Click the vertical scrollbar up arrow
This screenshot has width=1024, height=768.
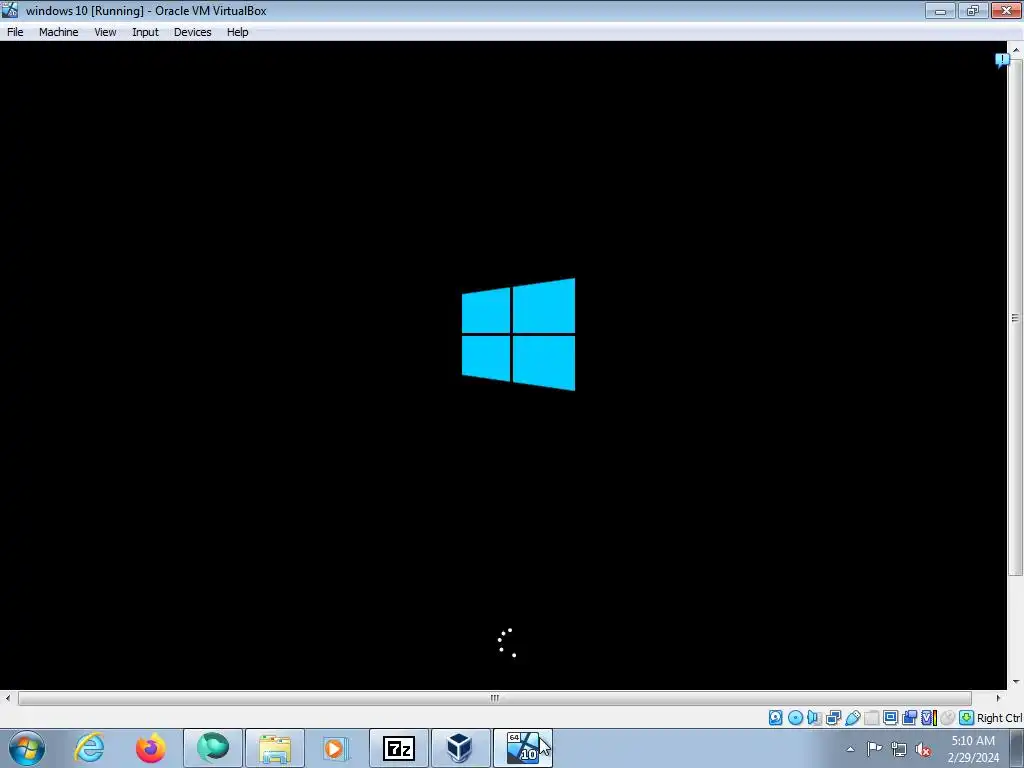(x=1016, y=50)
